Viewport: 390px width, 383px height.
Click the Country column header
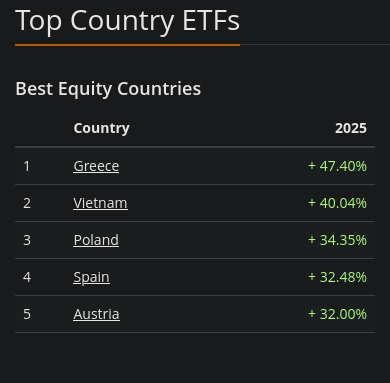(102, 128)
